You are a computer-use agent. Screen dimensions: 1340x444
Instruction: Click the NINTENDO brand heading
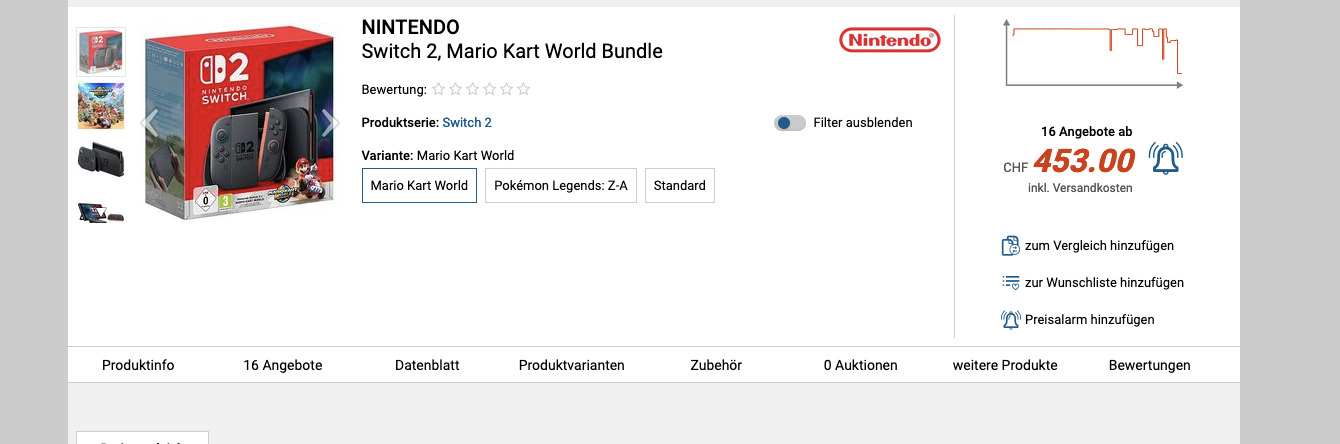[x=410, y=26]
